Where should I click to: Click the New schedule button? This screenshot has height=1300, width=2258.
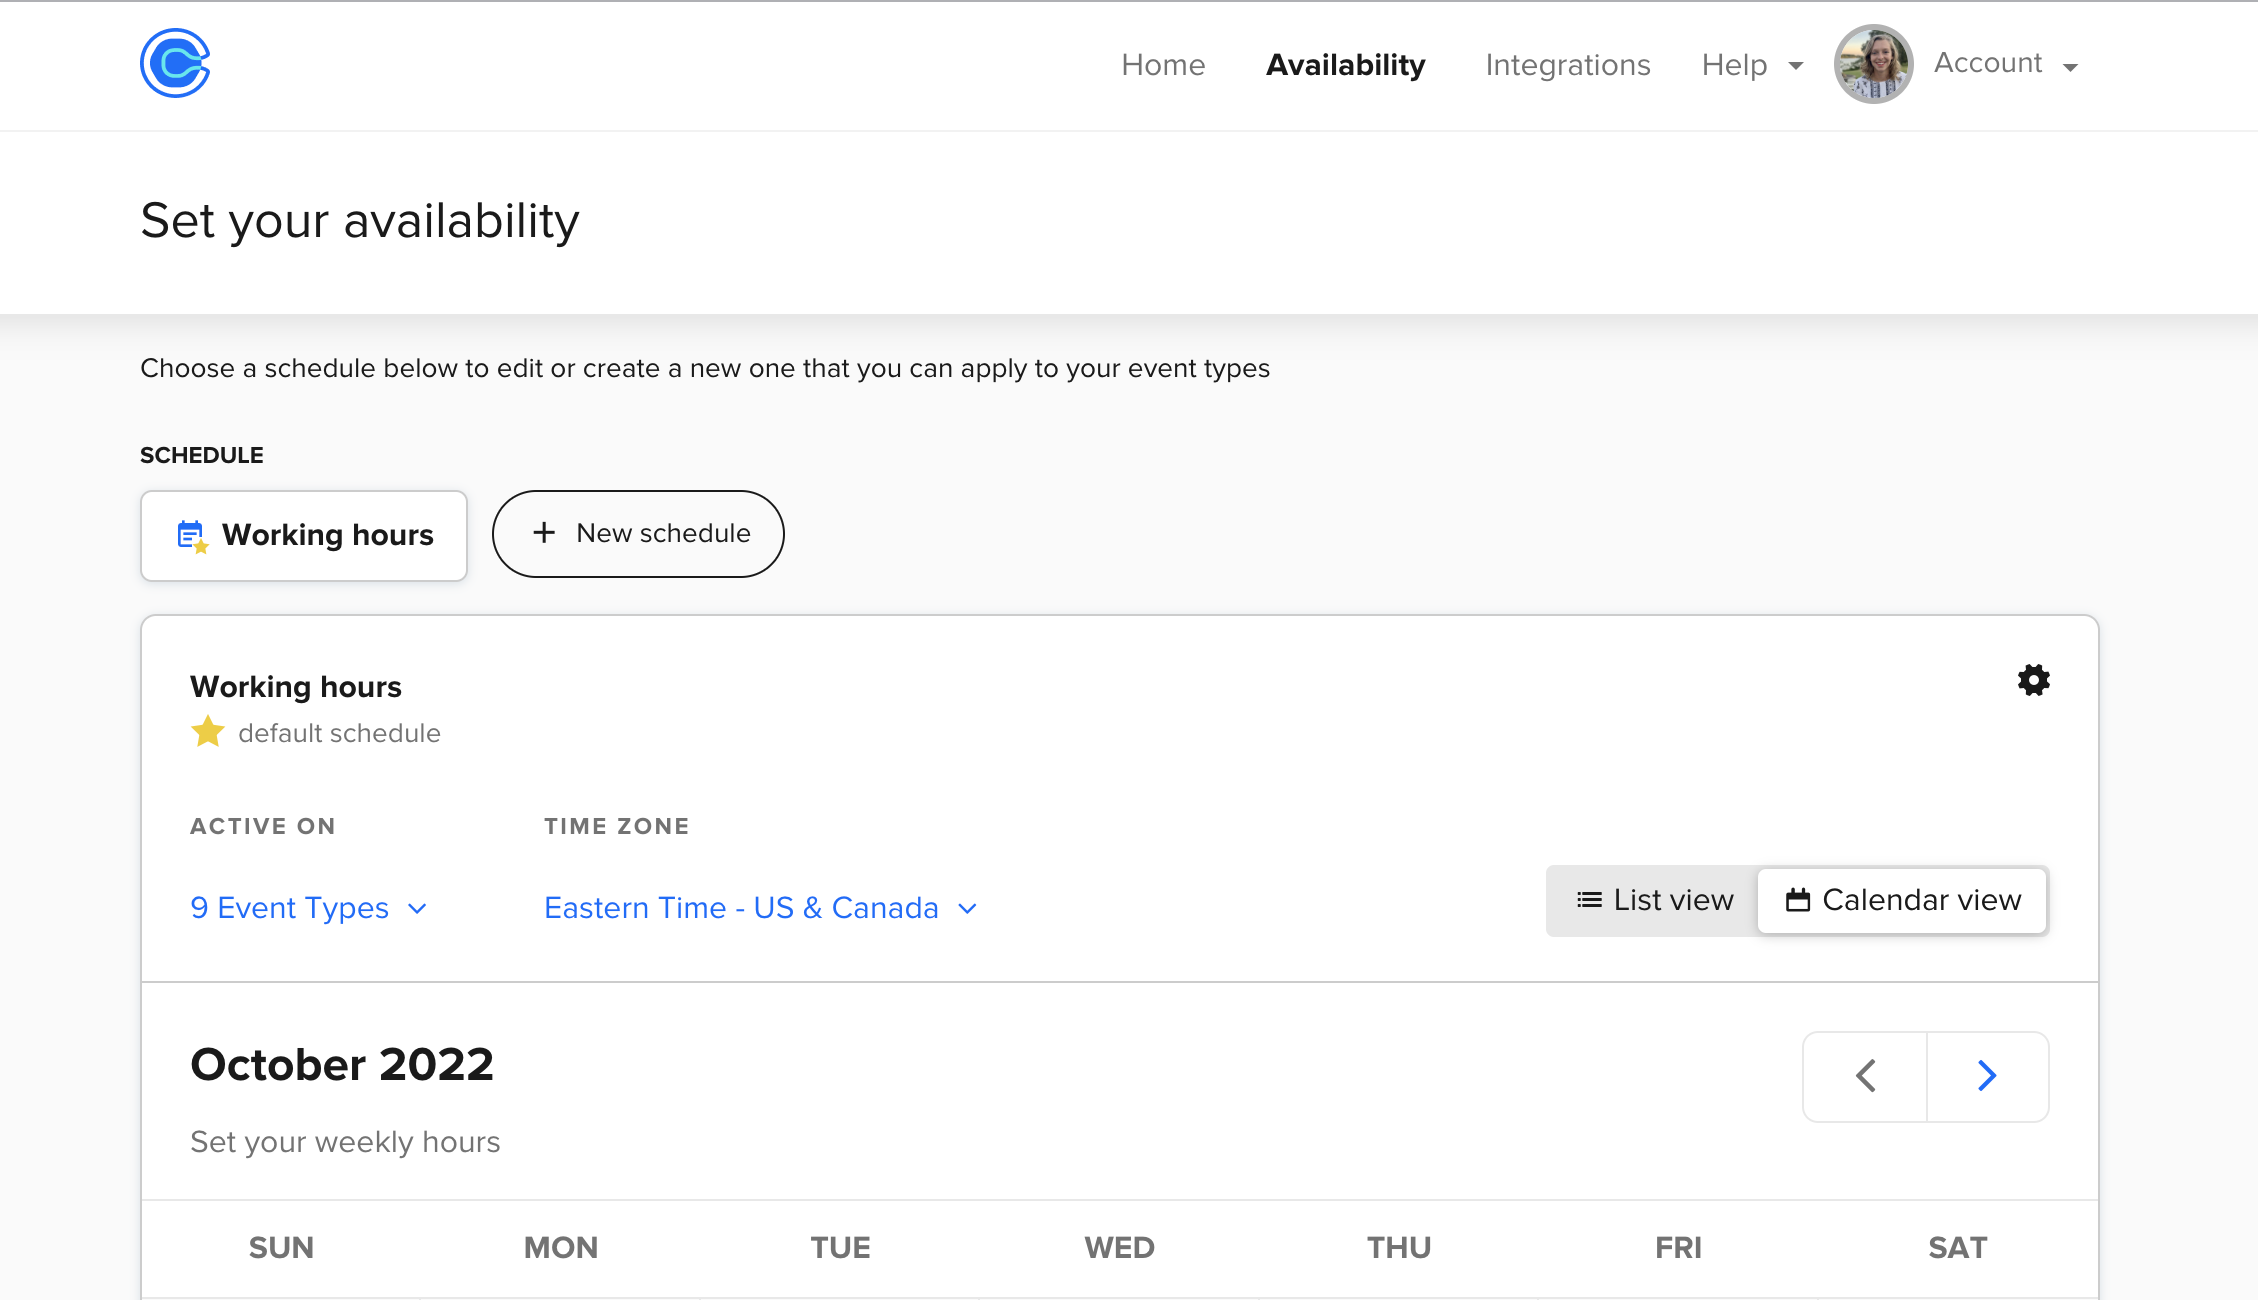pyautogui.click(x=639, y=534)
